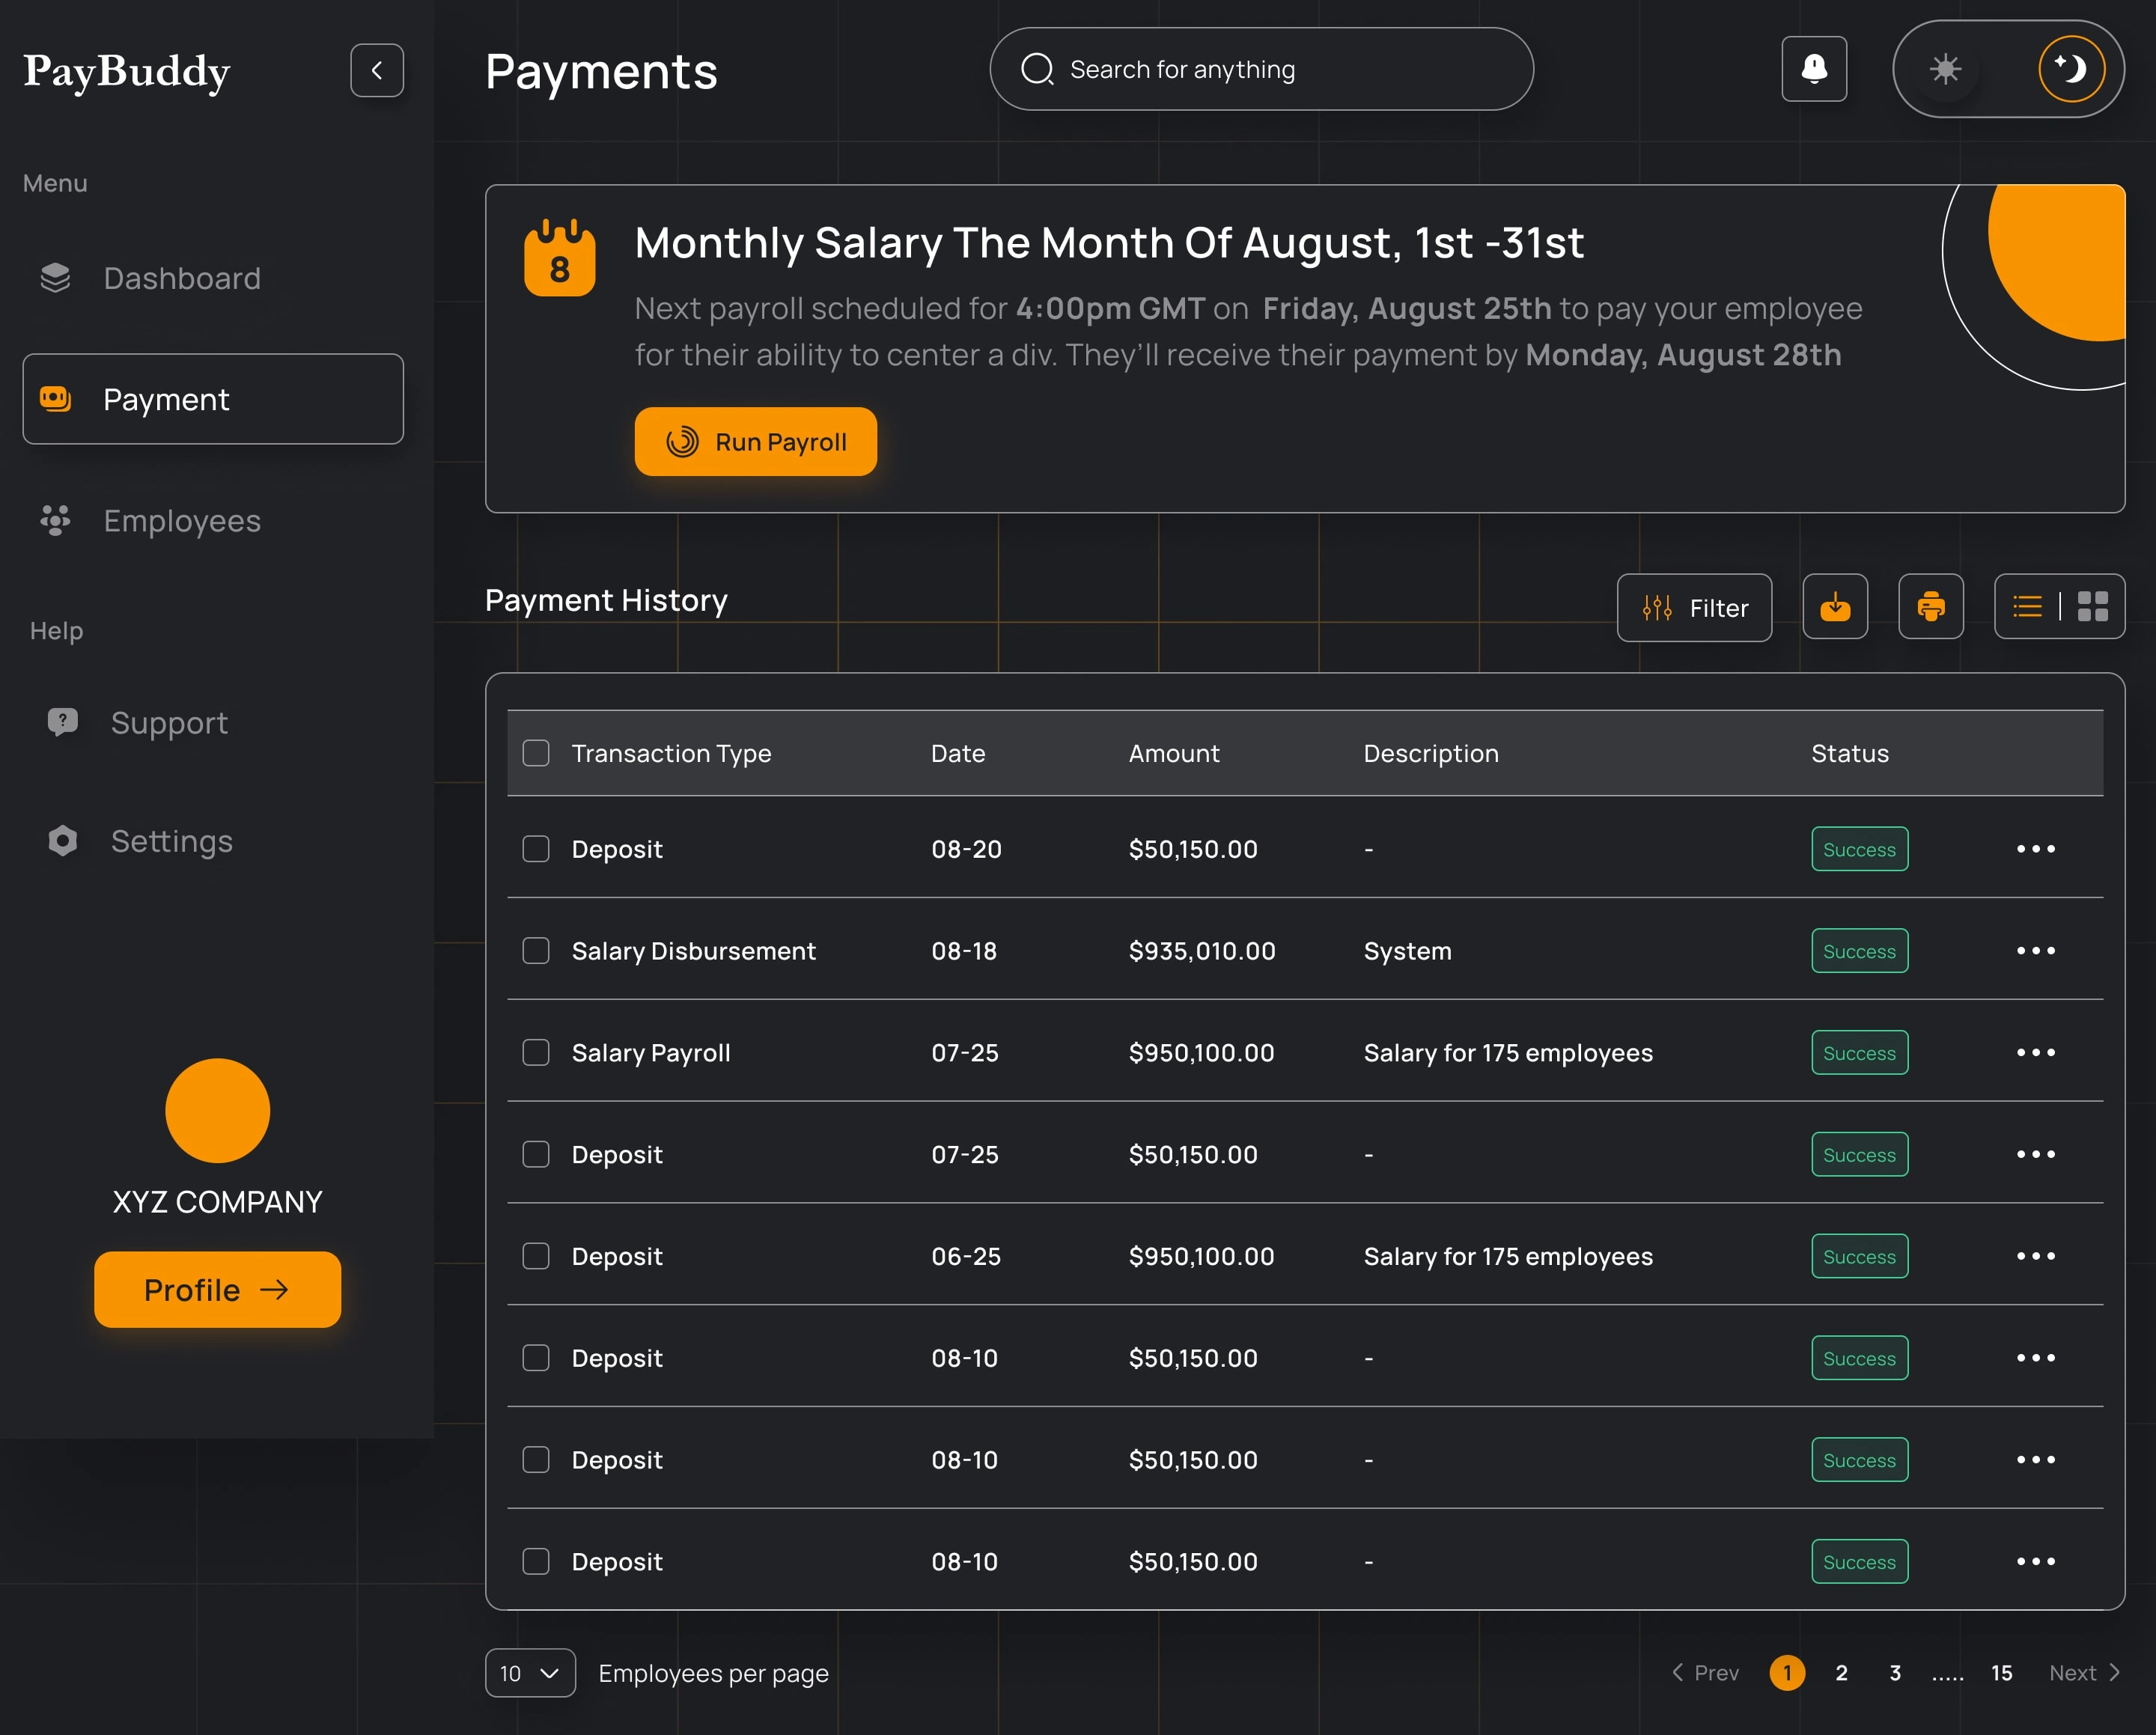2156x1735 pixels.
Task: Expand employees per page dropdown
Action: coord(528,1671)
